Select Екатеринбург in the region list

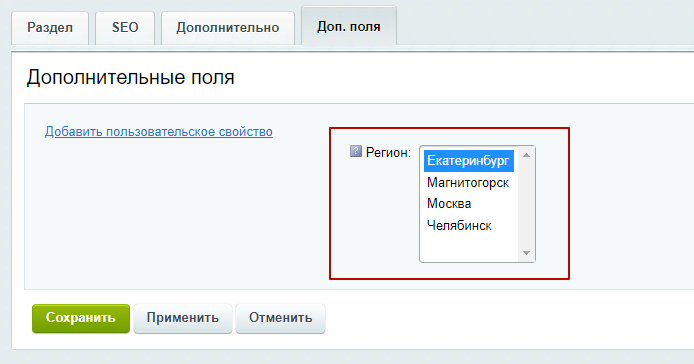[469, 161]
